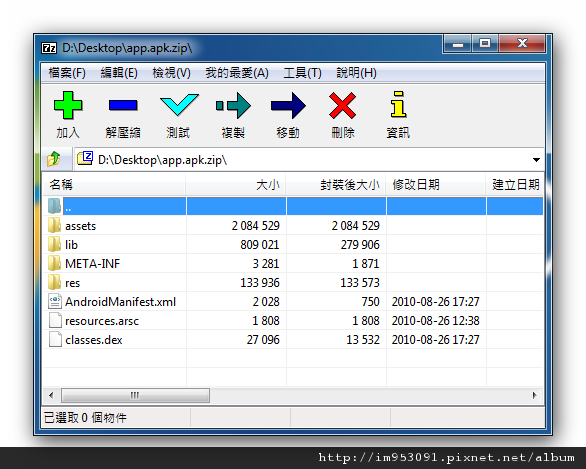Click the scrollbar right arrow

(535, 395)
